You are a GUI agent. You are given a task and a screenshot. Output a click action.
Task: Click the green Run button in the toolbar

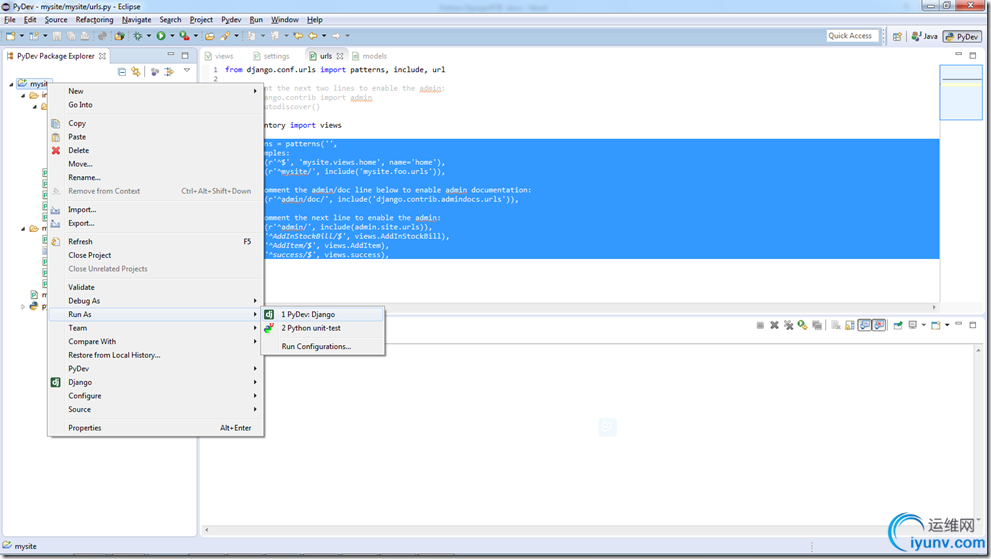click(161, 36)
